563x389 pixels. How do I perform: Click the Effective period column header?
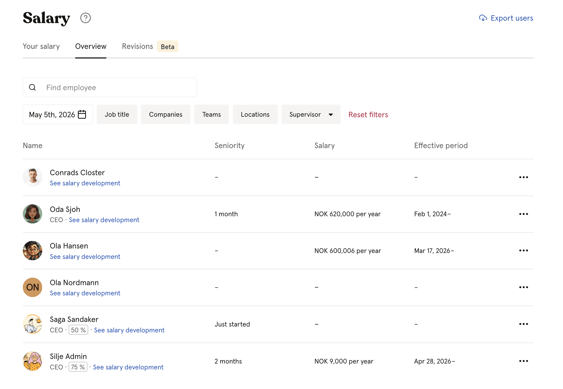(x=441, y=145)
